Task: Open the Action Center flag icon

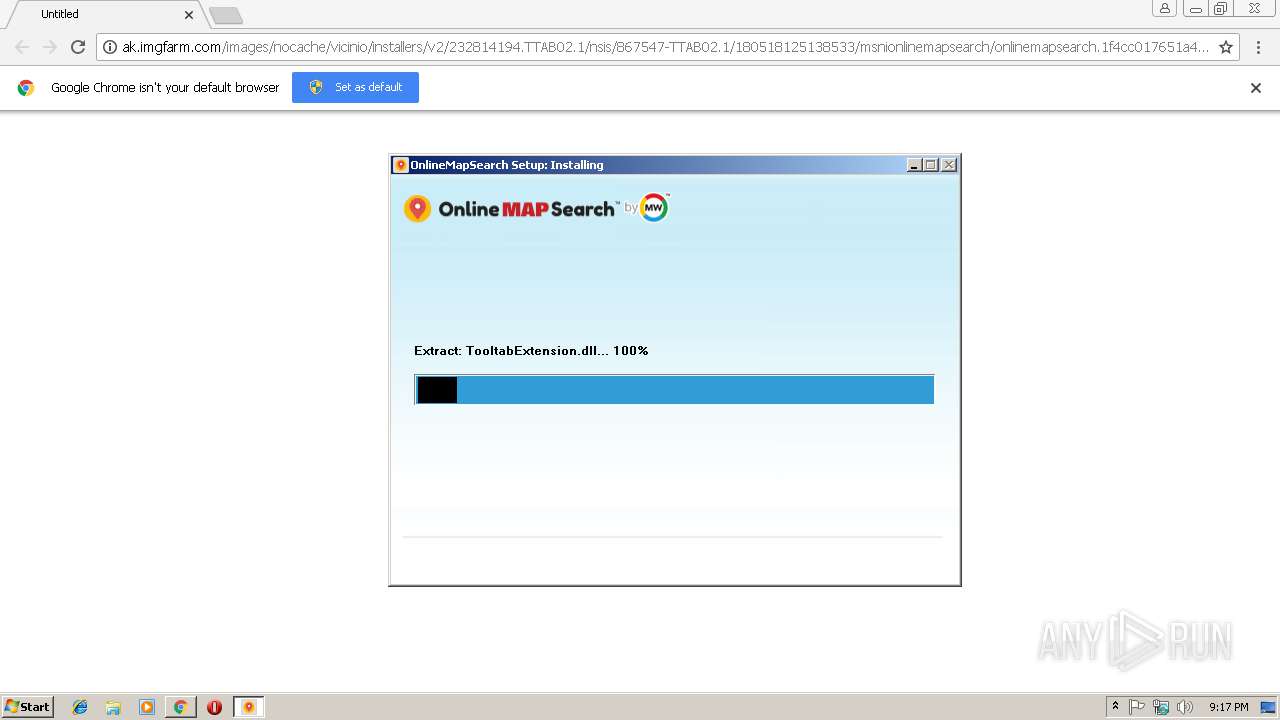Action: (1137, 707)
